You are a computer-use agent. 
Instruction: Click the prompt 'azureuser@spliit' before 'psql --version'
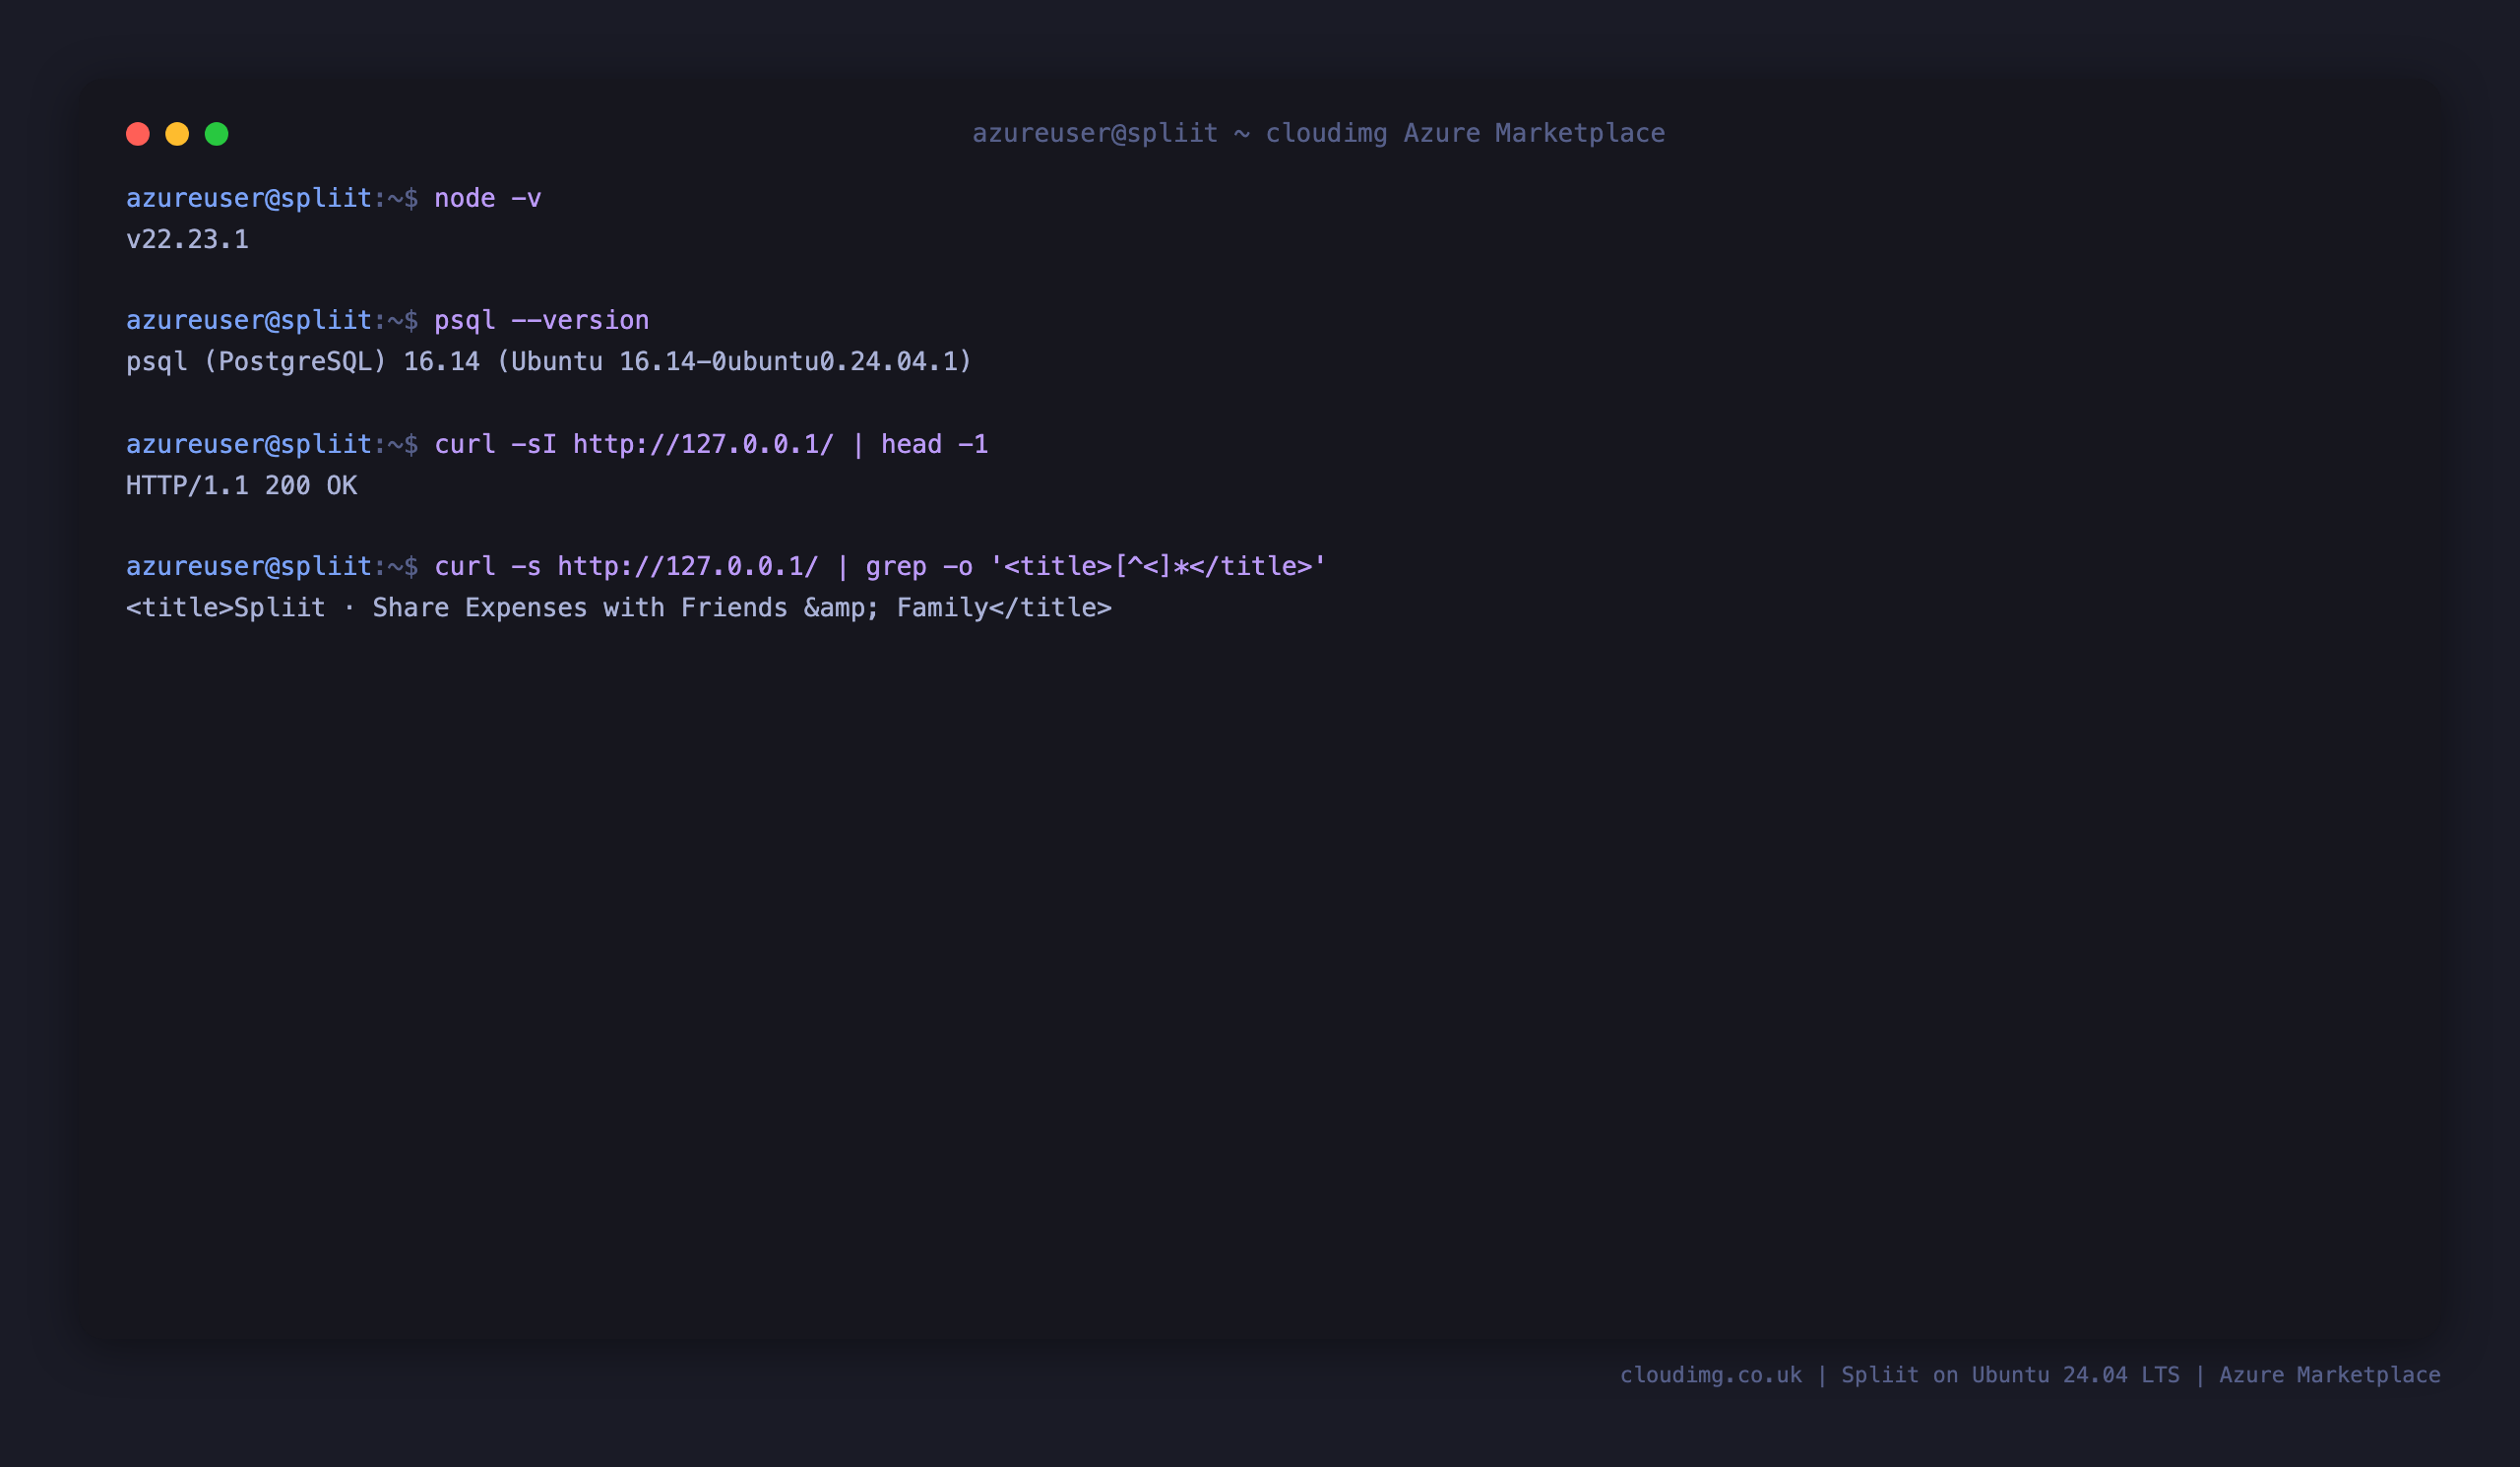click(249, 321)
